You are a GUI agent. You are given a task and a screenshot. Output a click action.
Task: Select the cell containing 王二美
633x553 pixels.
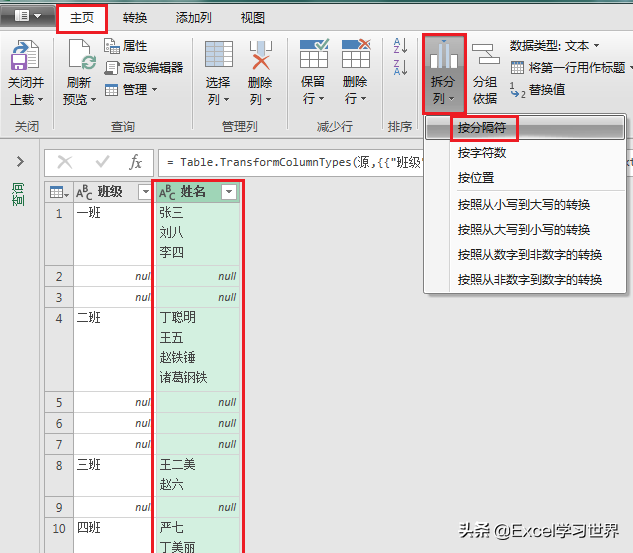[197, 475]
